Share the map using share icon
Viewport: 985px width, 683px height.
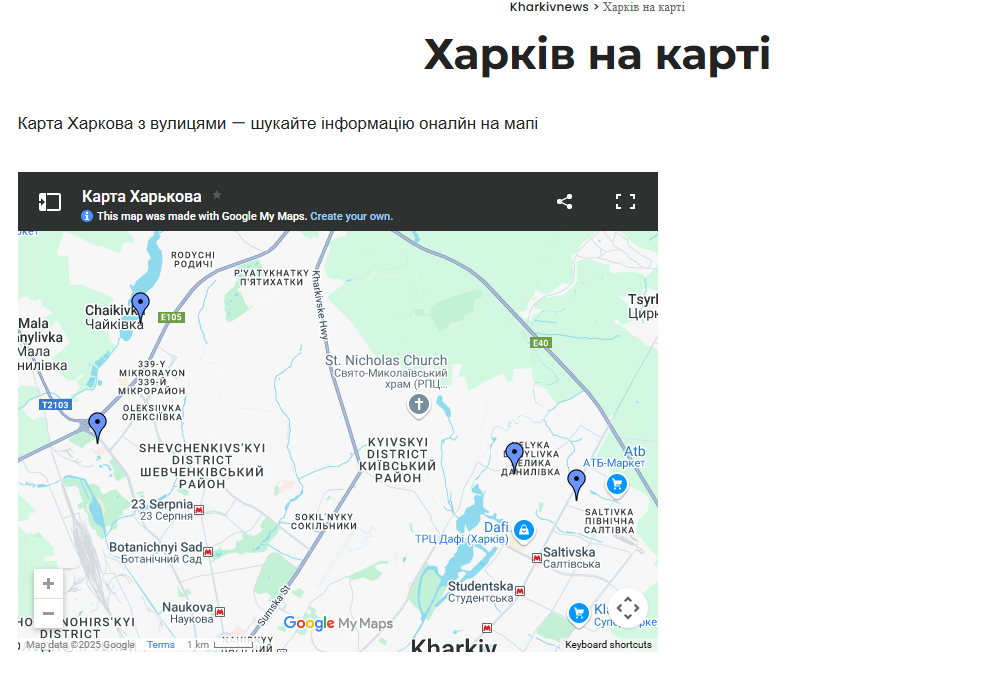(x=564, y=202)
